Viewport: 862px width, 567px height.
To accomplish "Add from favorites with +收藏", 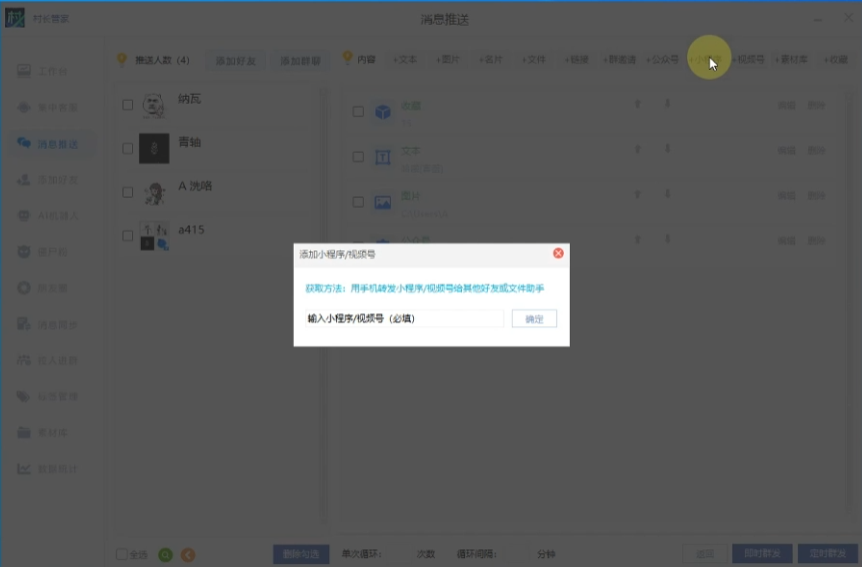I will 836,59.
